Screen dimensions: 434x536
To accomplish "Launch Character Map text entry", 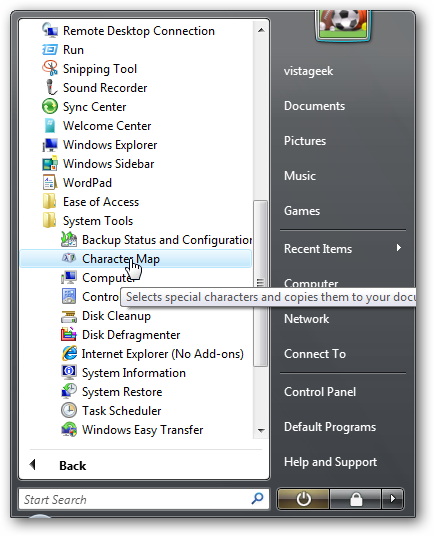I will click(x=121, y=259).
